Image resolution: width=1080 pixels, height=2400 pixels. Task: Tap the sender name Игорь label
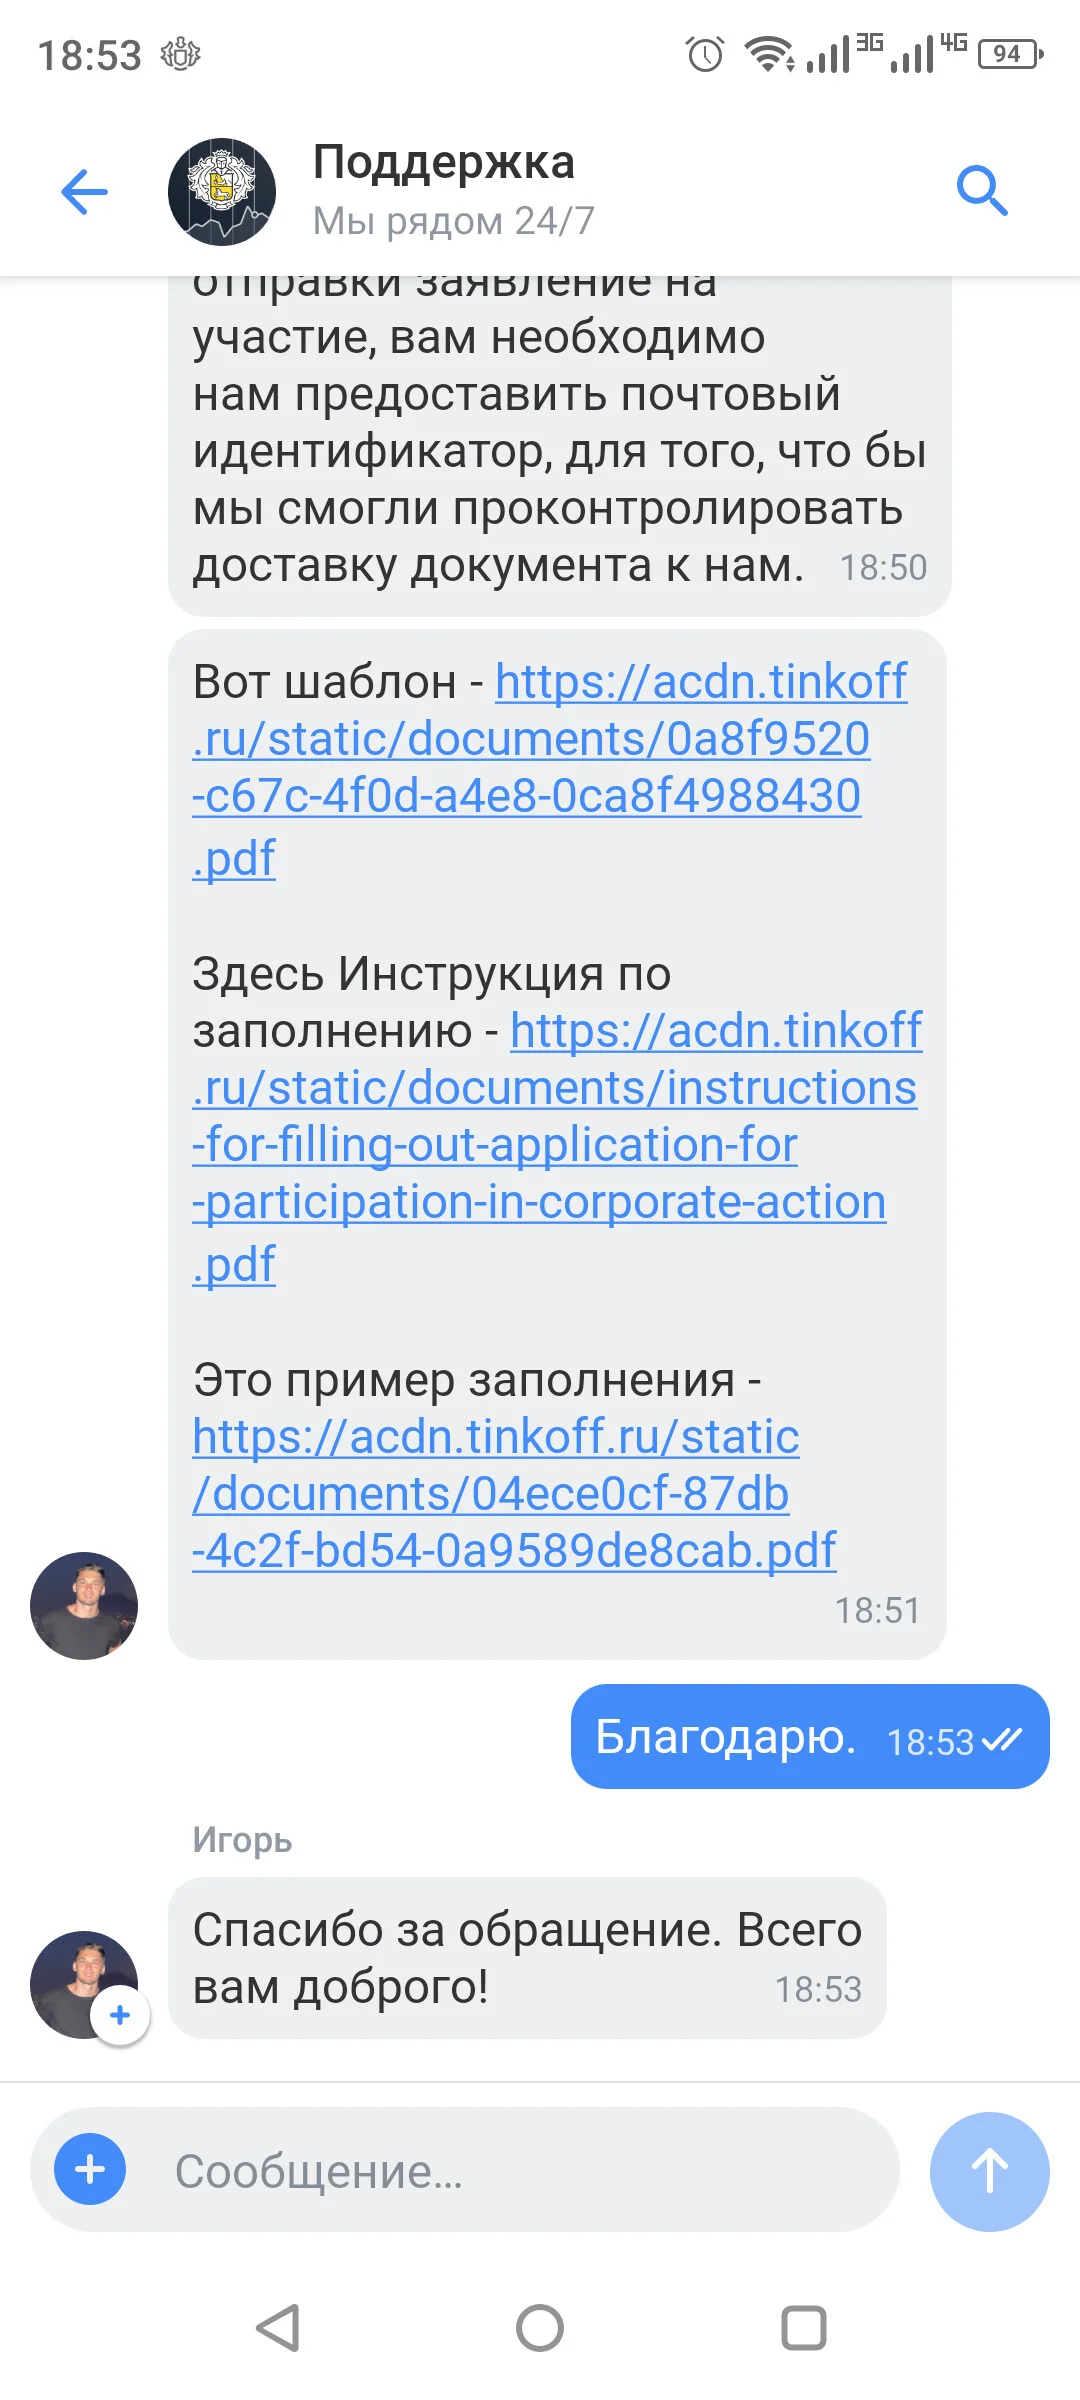point(242,1839)
